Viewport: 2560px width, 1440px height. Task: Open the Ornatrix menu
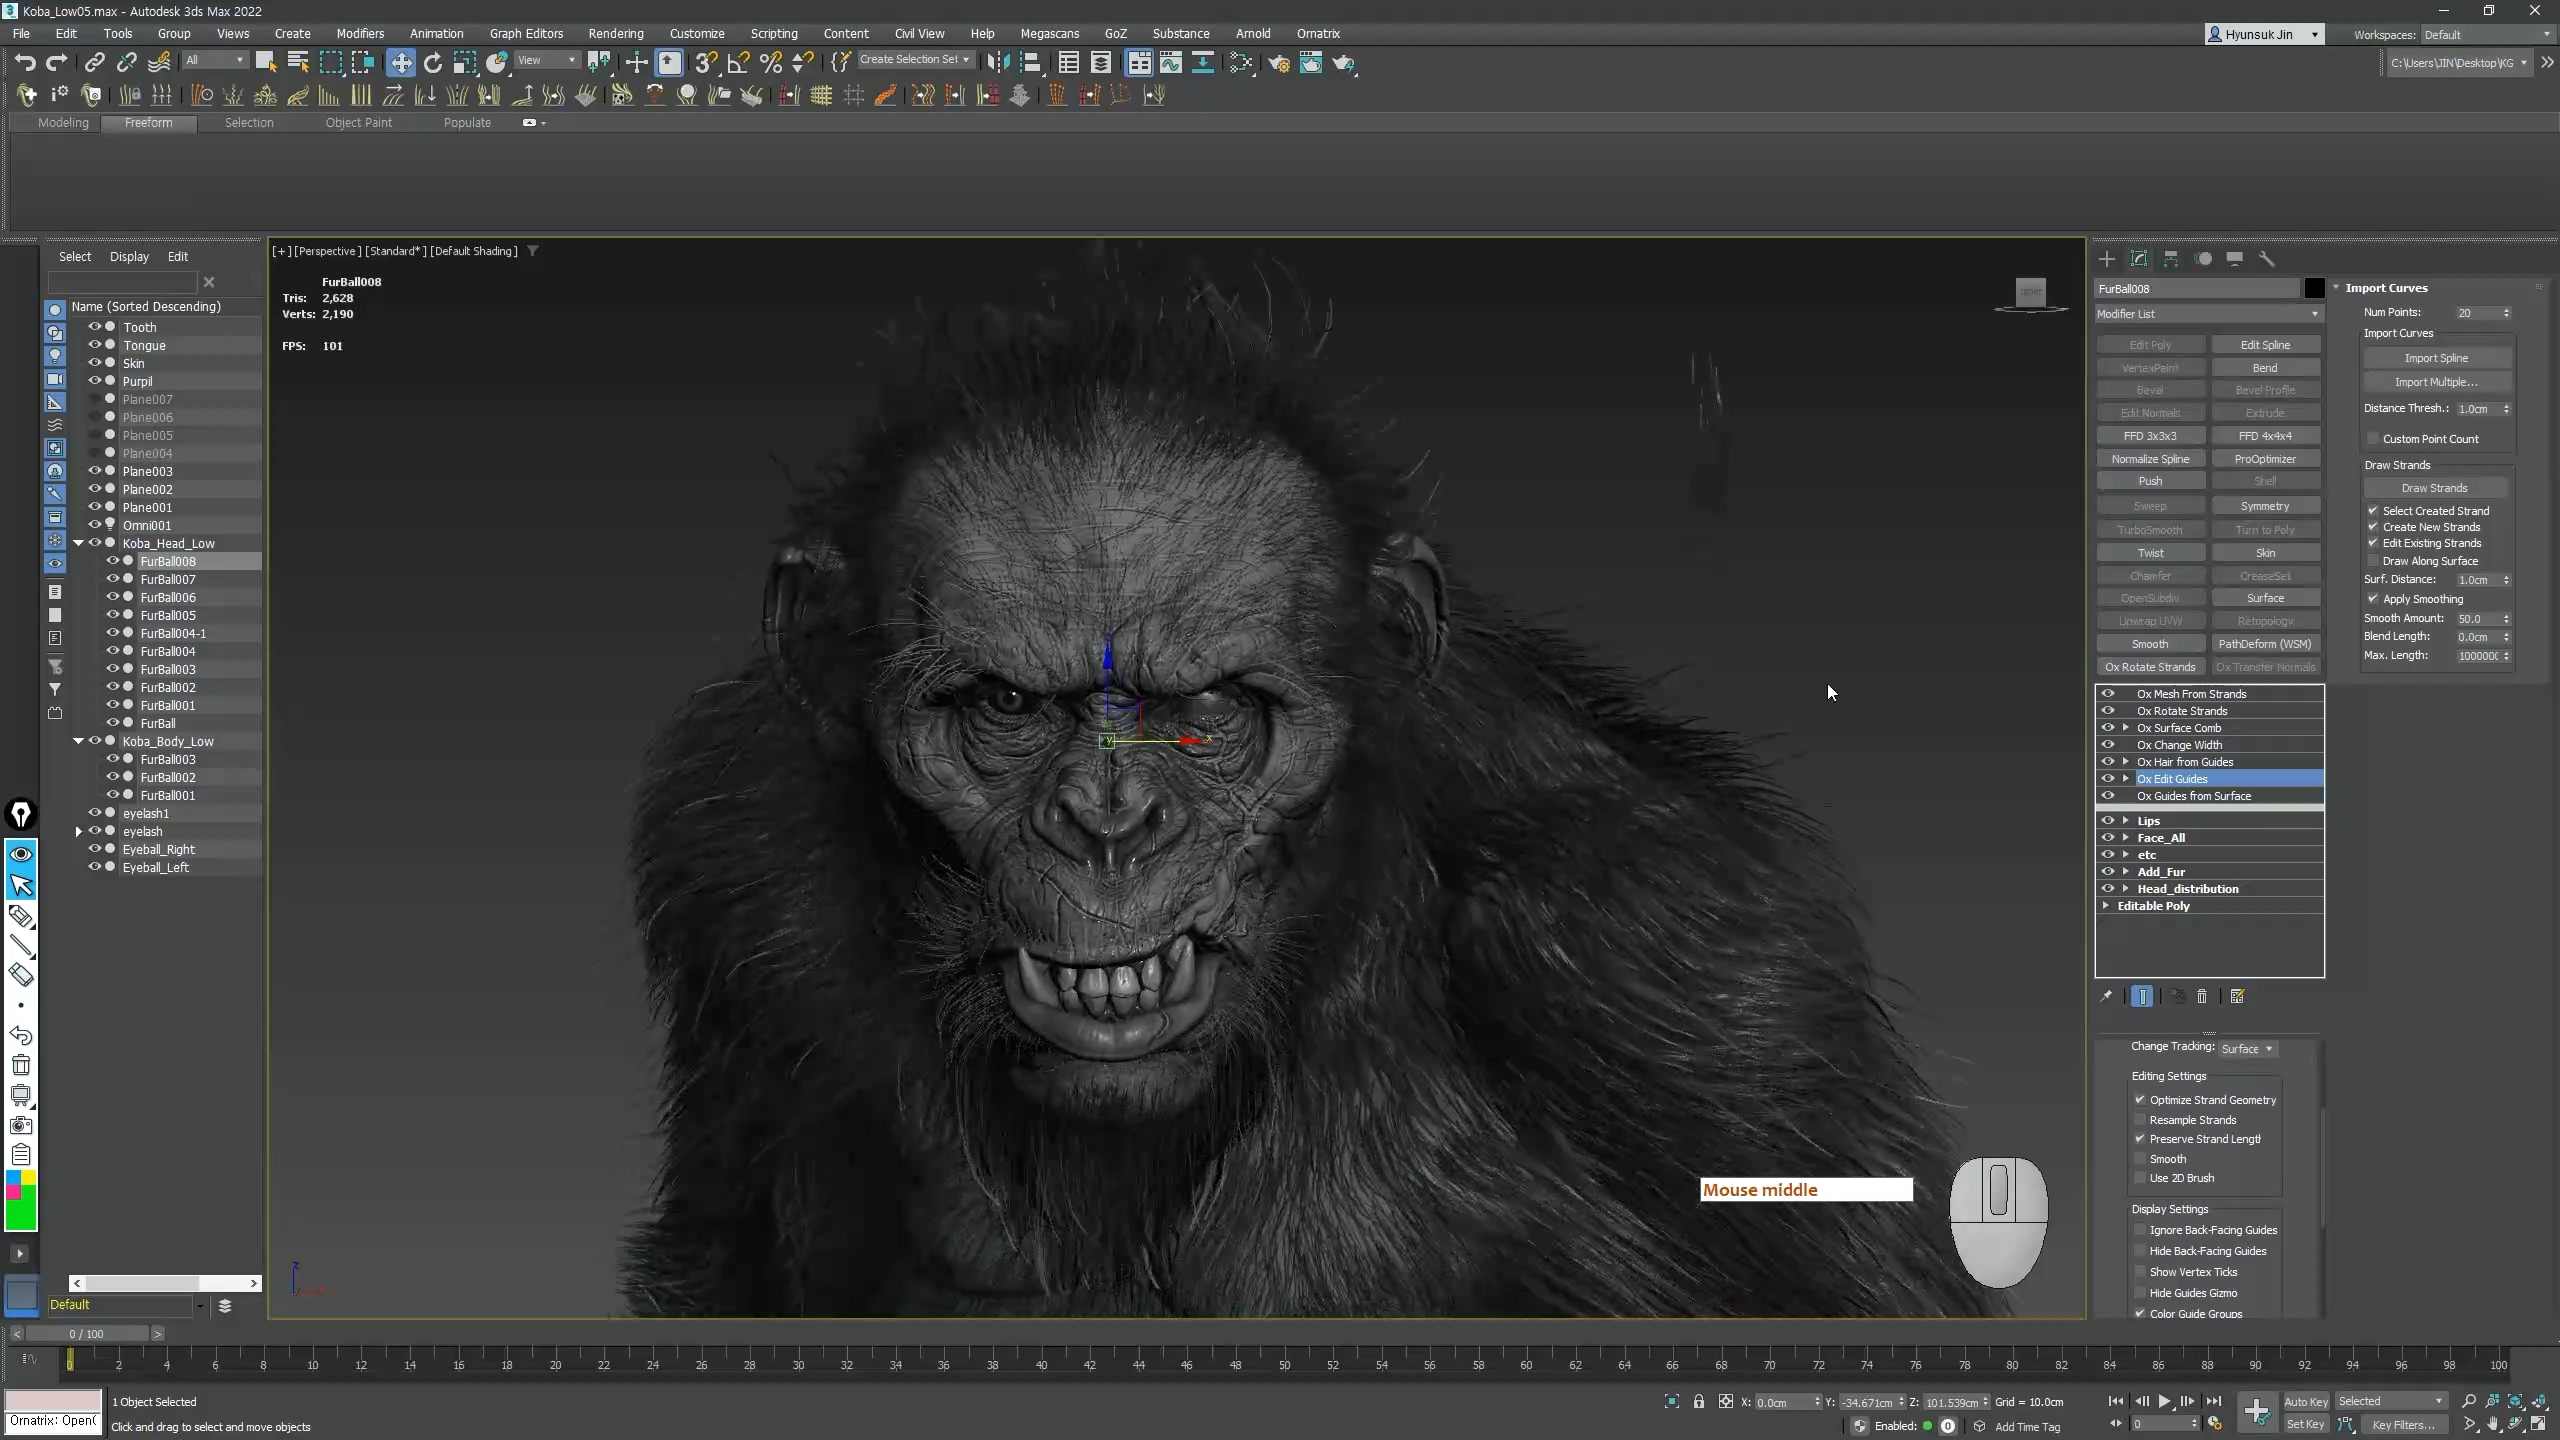[1317, 33]
